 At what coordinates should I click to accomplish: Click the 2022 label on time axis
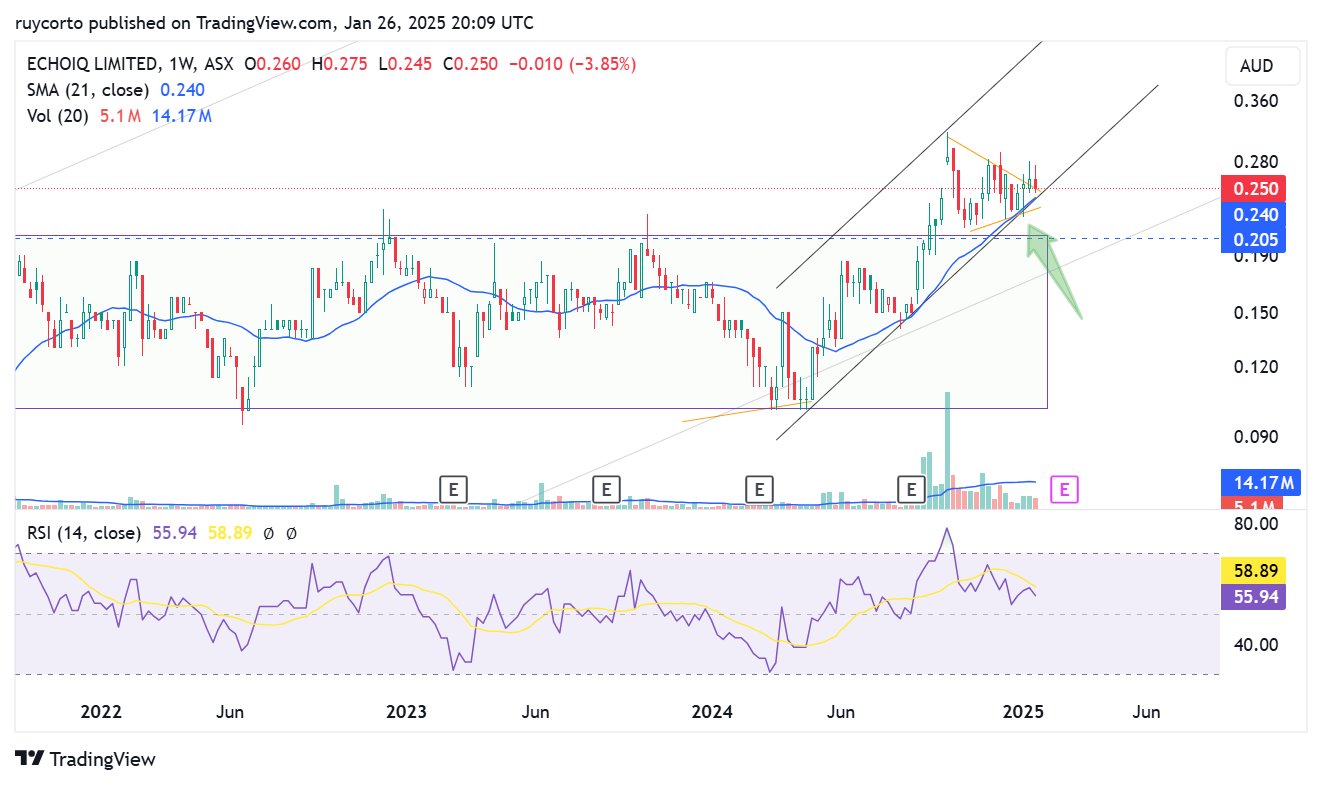coord(101,712)
